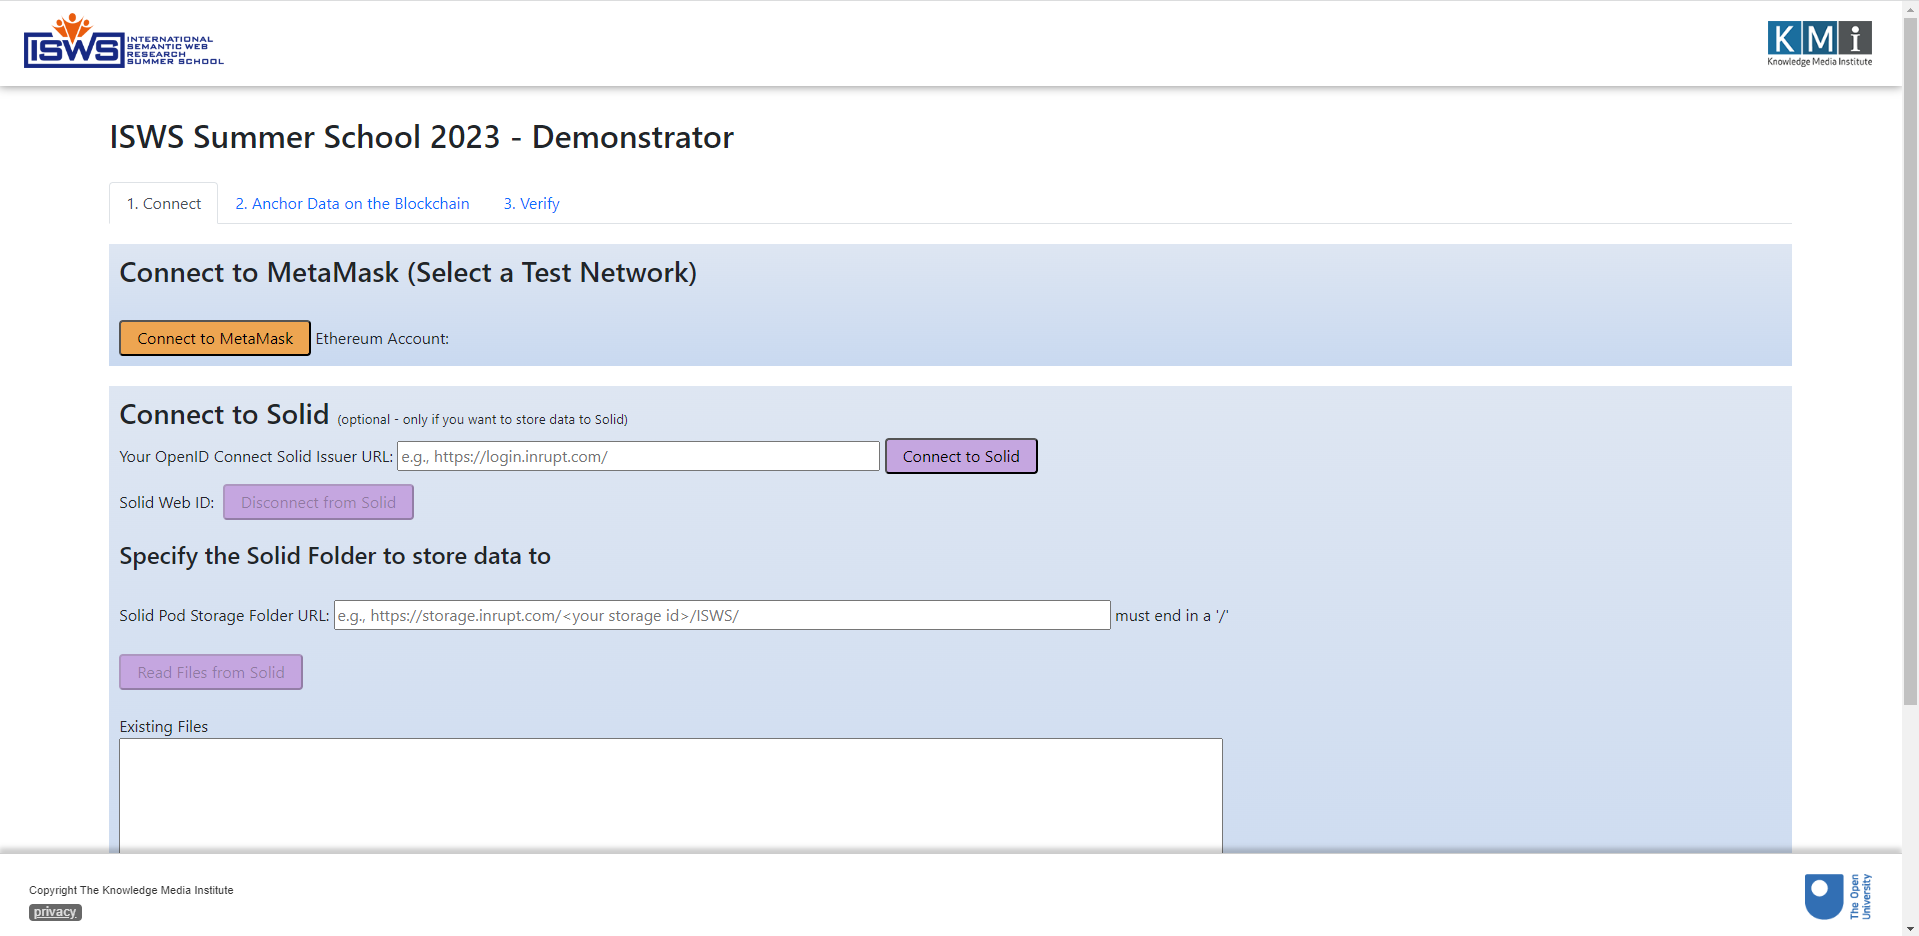This screenshot has width=1919, height=936.
Task: Click the Disconnect from Solid button
Action: coord(318,502)
